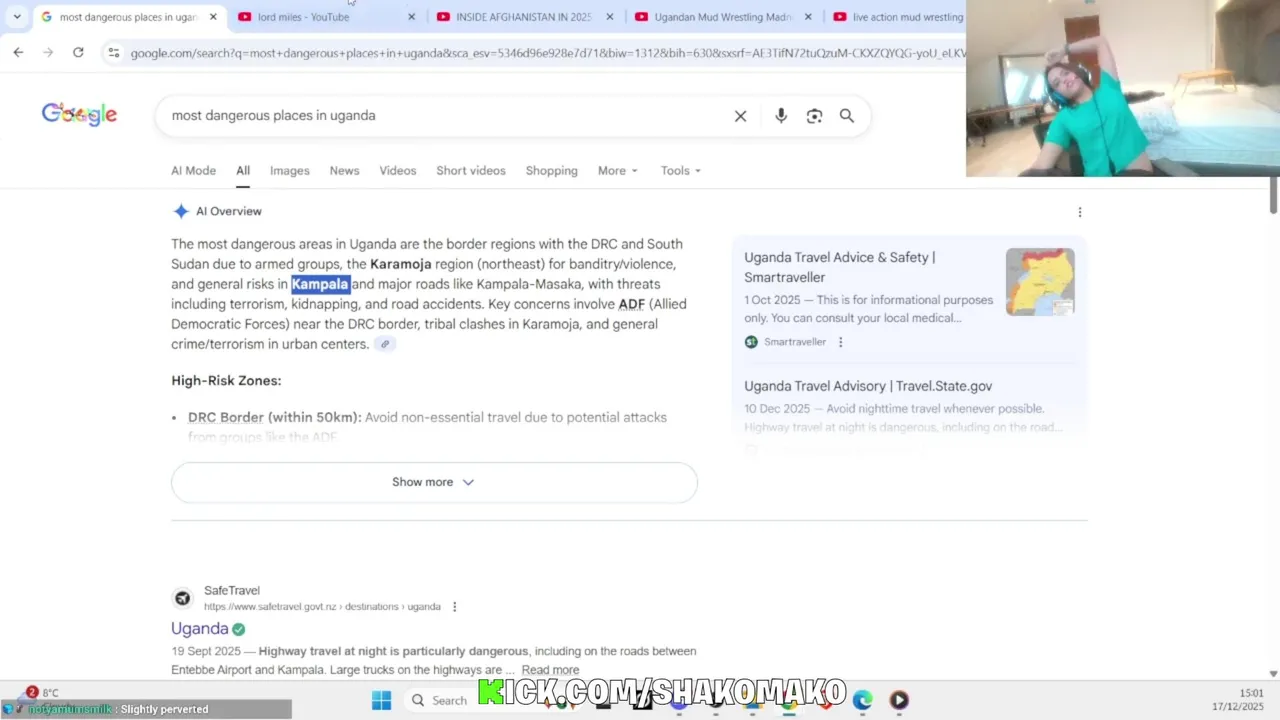Open the media player taskbar icon

(899, 700)
